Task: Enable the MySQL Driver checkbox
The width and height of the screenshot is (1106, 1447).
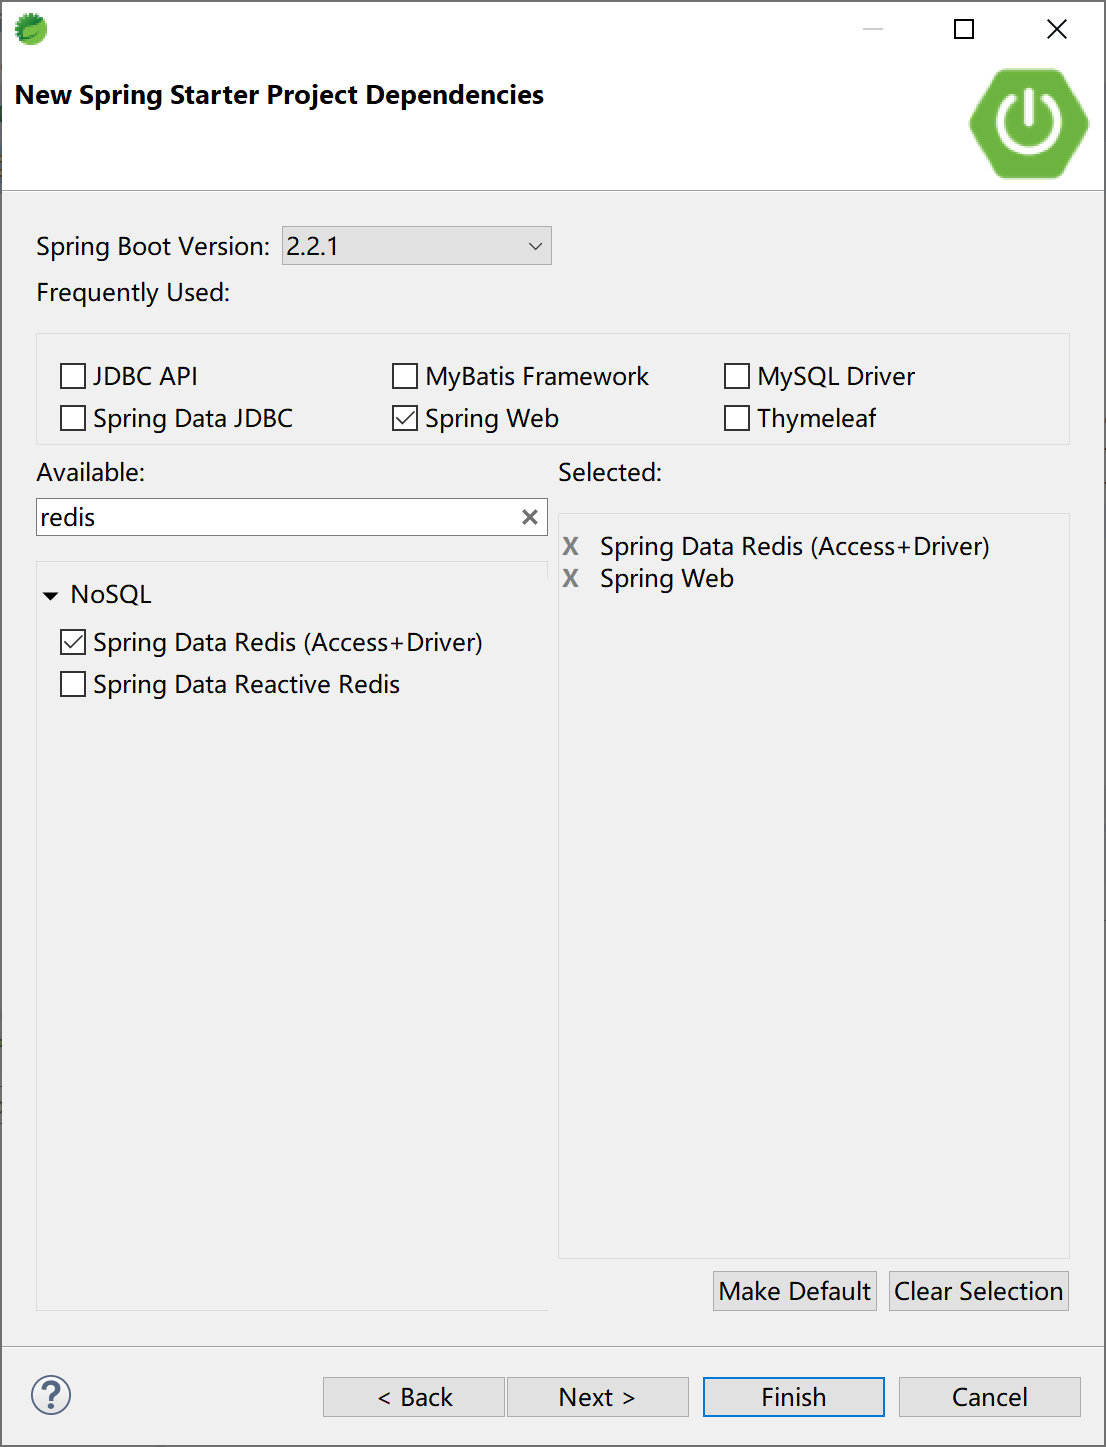Action: [737, 376]
